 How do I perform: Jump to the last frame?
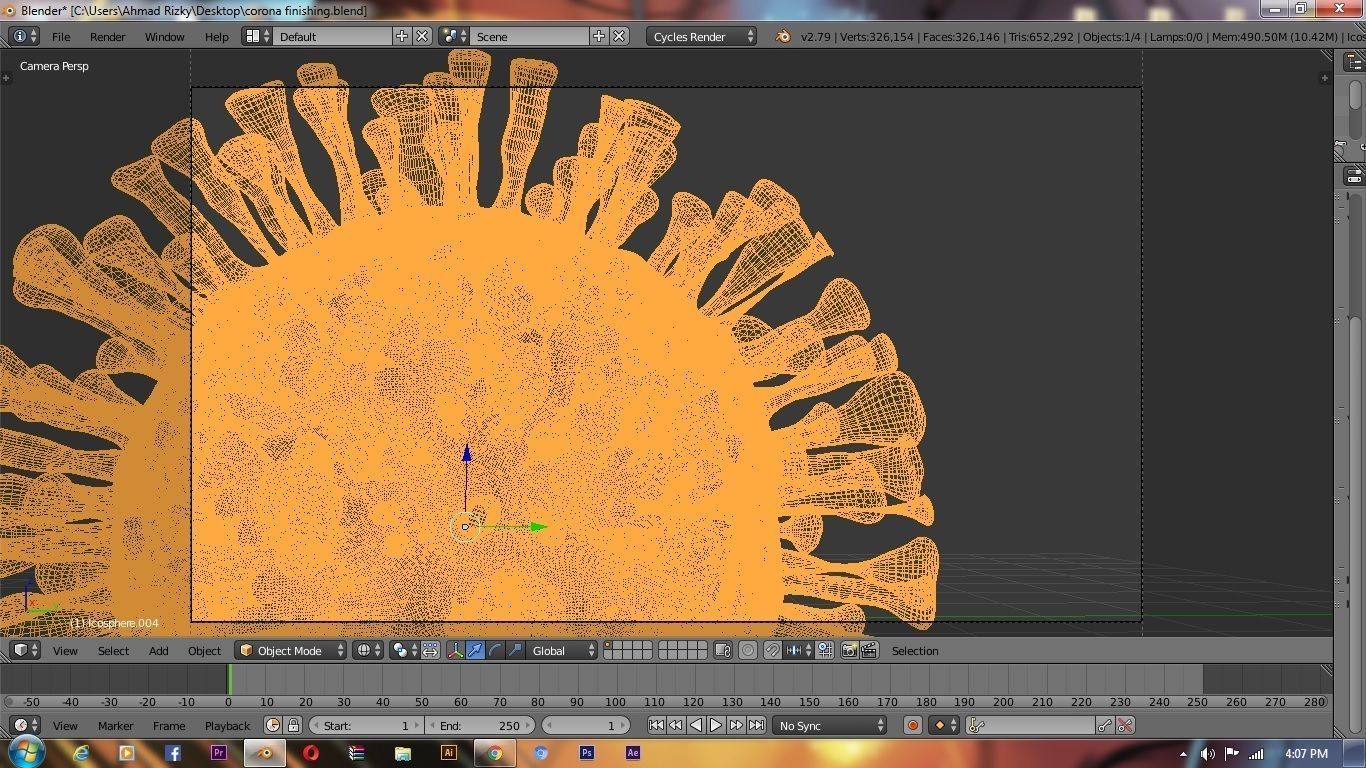click(756, 725)
